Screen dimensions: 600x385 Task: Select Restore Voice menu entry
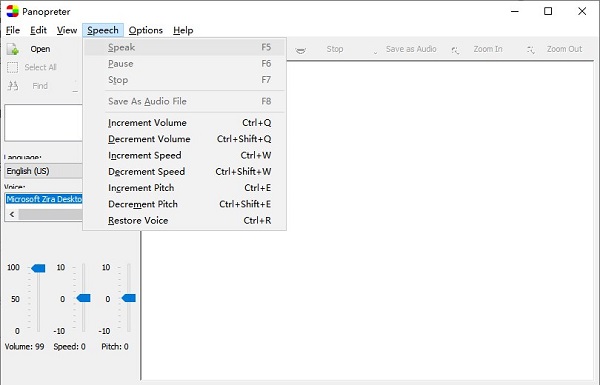184,220
